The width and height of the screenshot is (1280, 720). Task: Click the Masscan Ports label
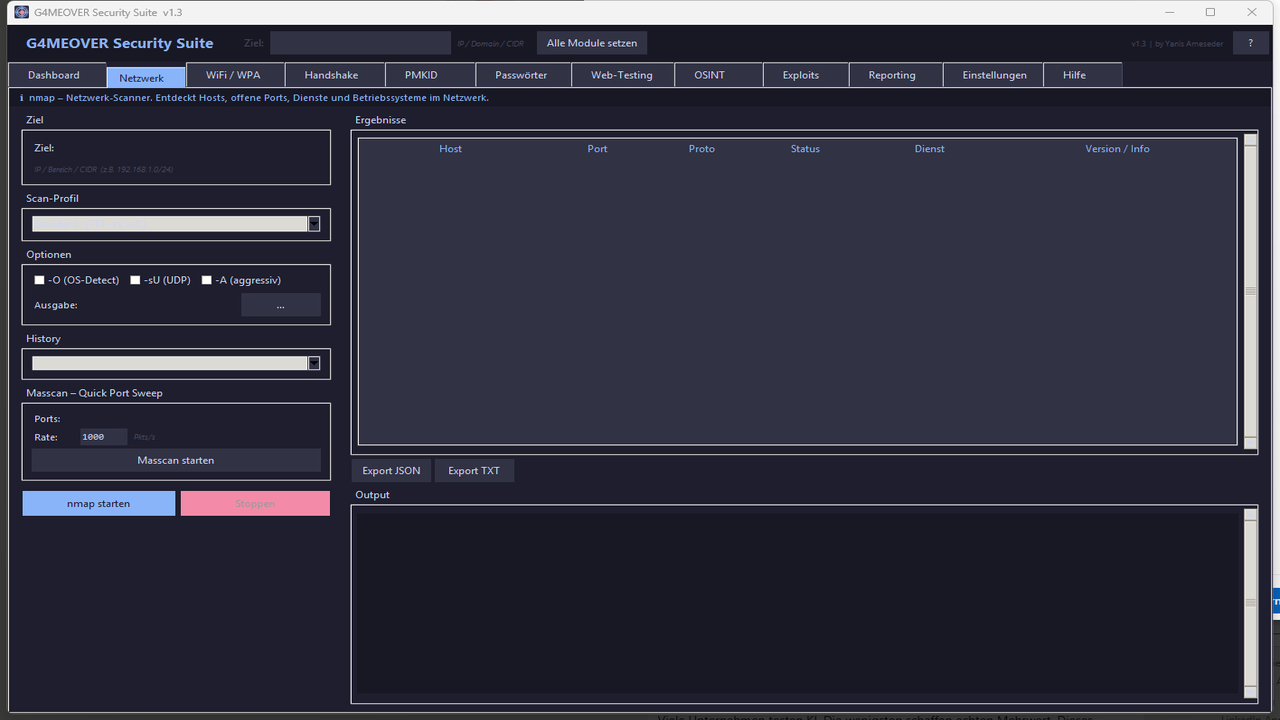click(47, 419)
